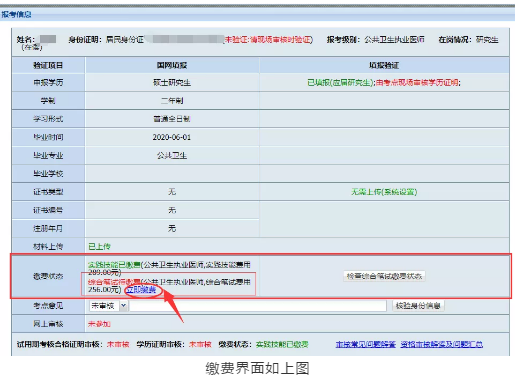Select the 国网填报 column header
This screenshot has width=515, height=377.
172,65
